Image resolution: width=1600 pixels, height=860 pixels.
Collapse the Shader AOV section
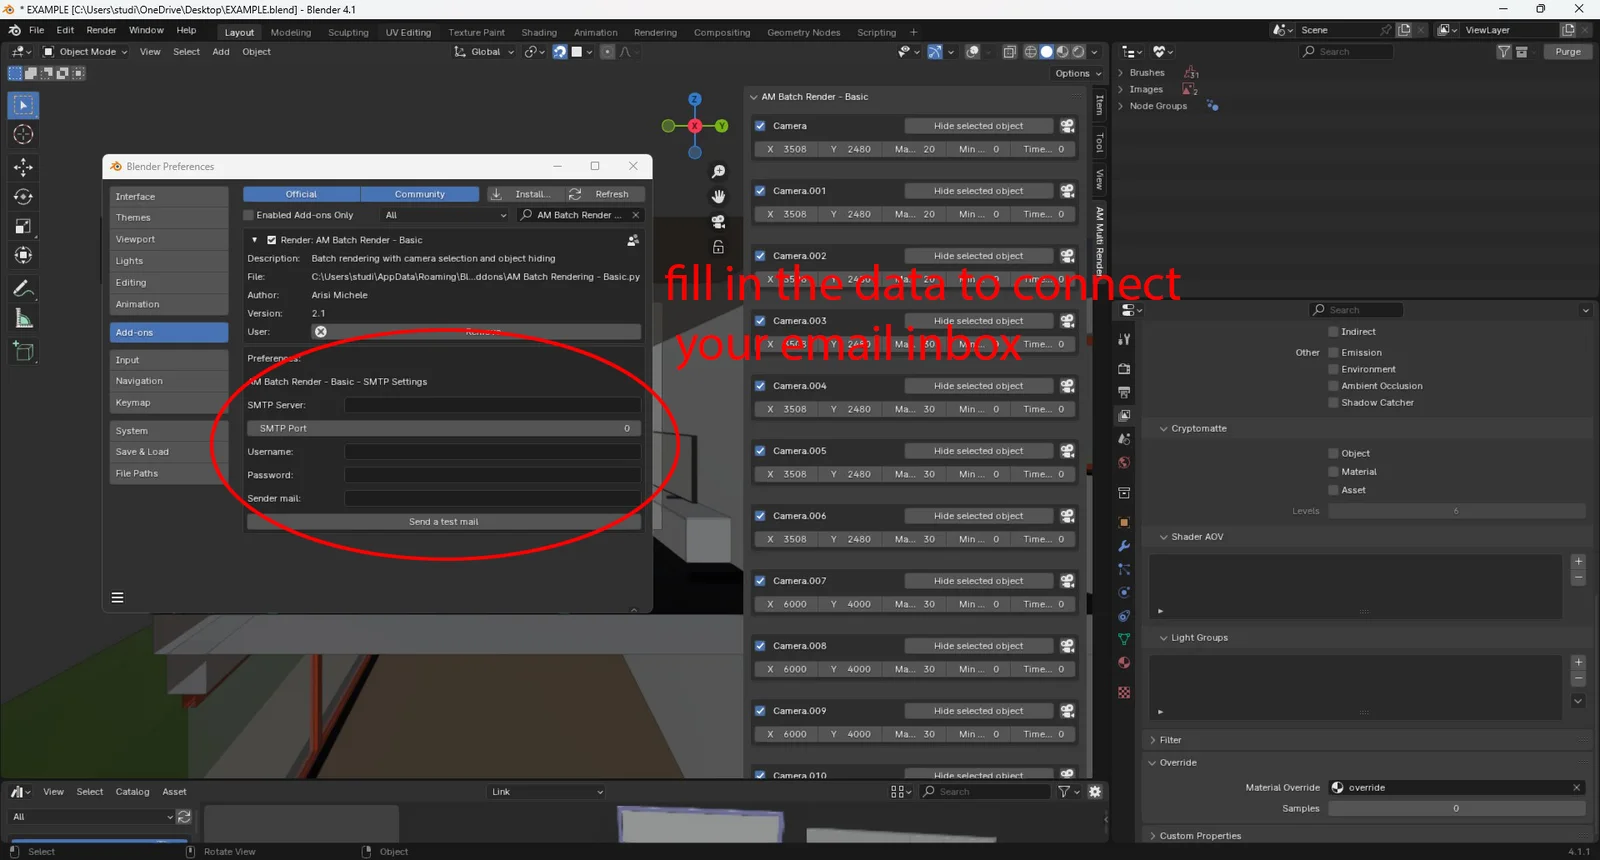(x=1163, y=537)
